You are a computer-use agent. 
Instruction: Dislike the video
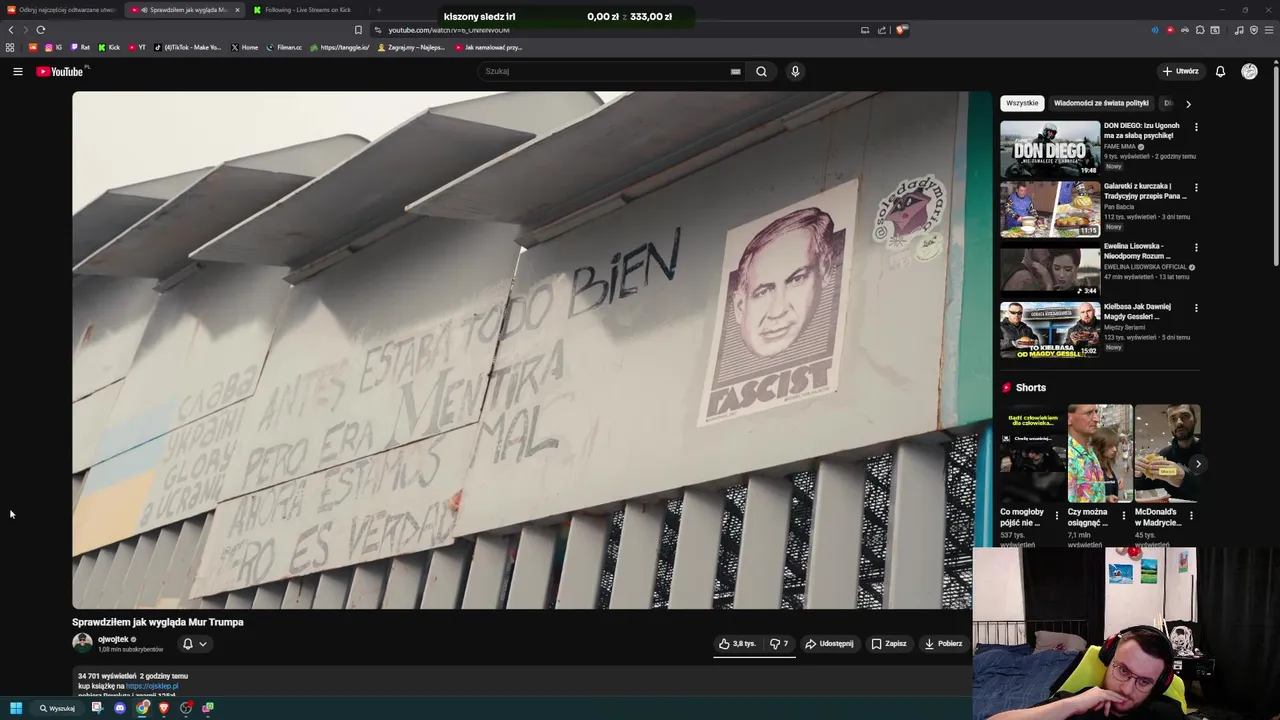pos(778,644)
